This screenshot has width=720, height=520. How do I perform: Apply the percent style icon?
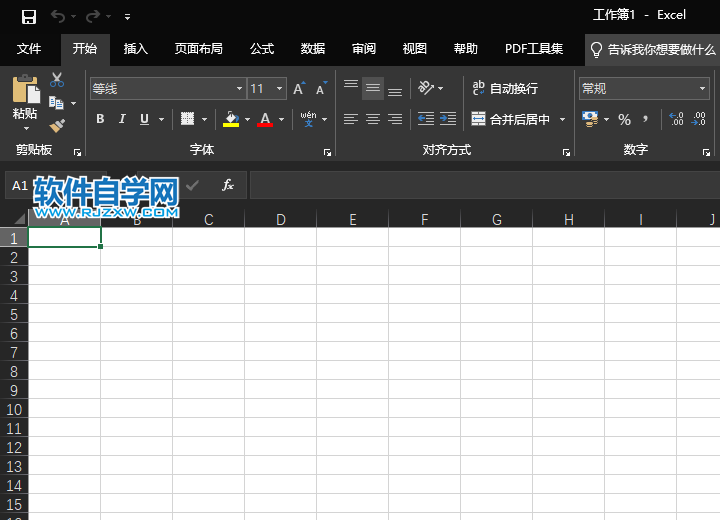624,120
